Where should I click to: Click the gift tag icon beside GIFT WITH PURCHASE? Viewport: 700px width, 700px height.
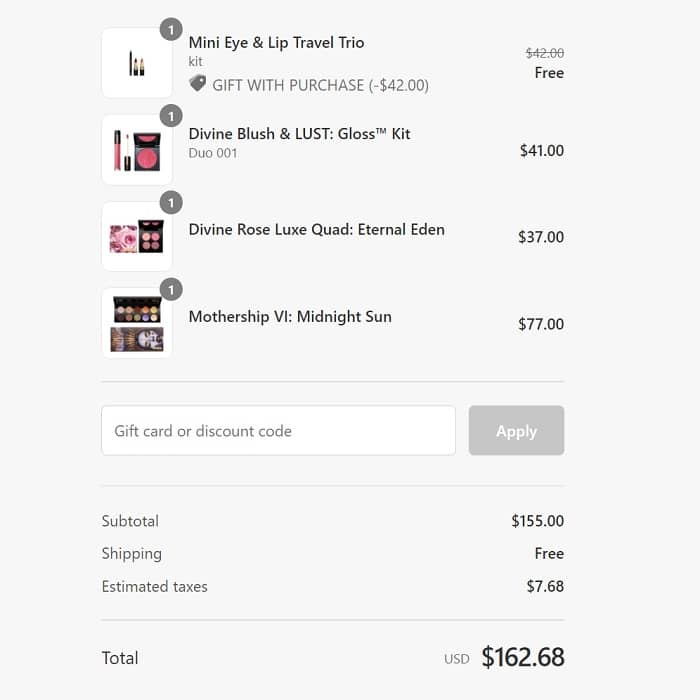[197, 84]
